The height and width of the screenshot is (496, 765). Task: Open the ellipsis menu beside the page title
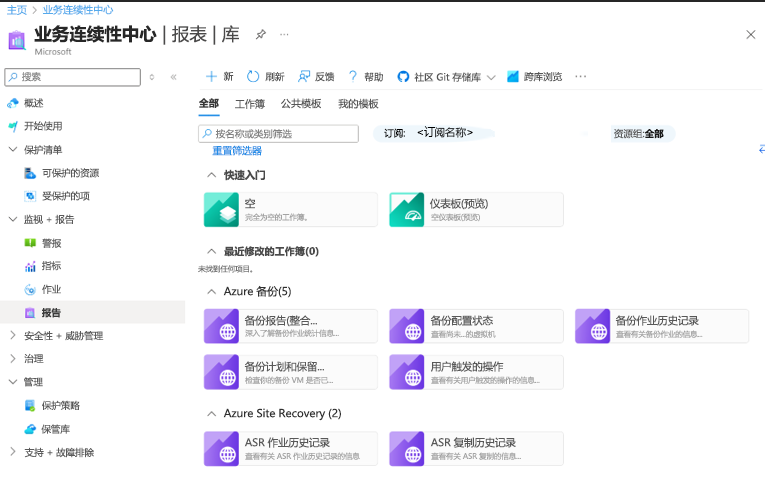tap(284, 35)
